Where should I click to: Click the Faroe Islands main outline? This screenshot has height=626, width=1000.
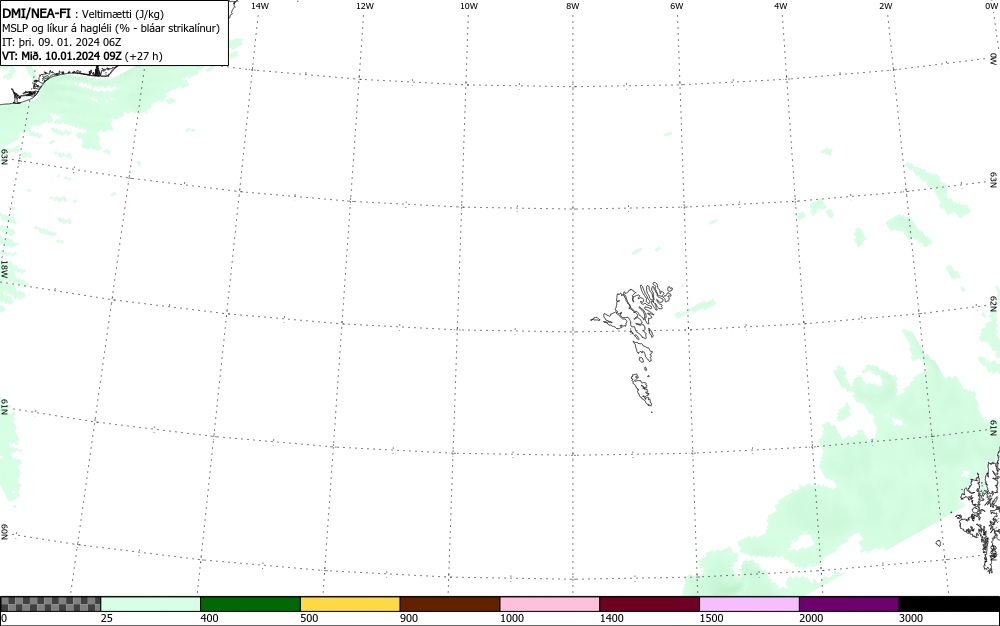coord(633,309)
